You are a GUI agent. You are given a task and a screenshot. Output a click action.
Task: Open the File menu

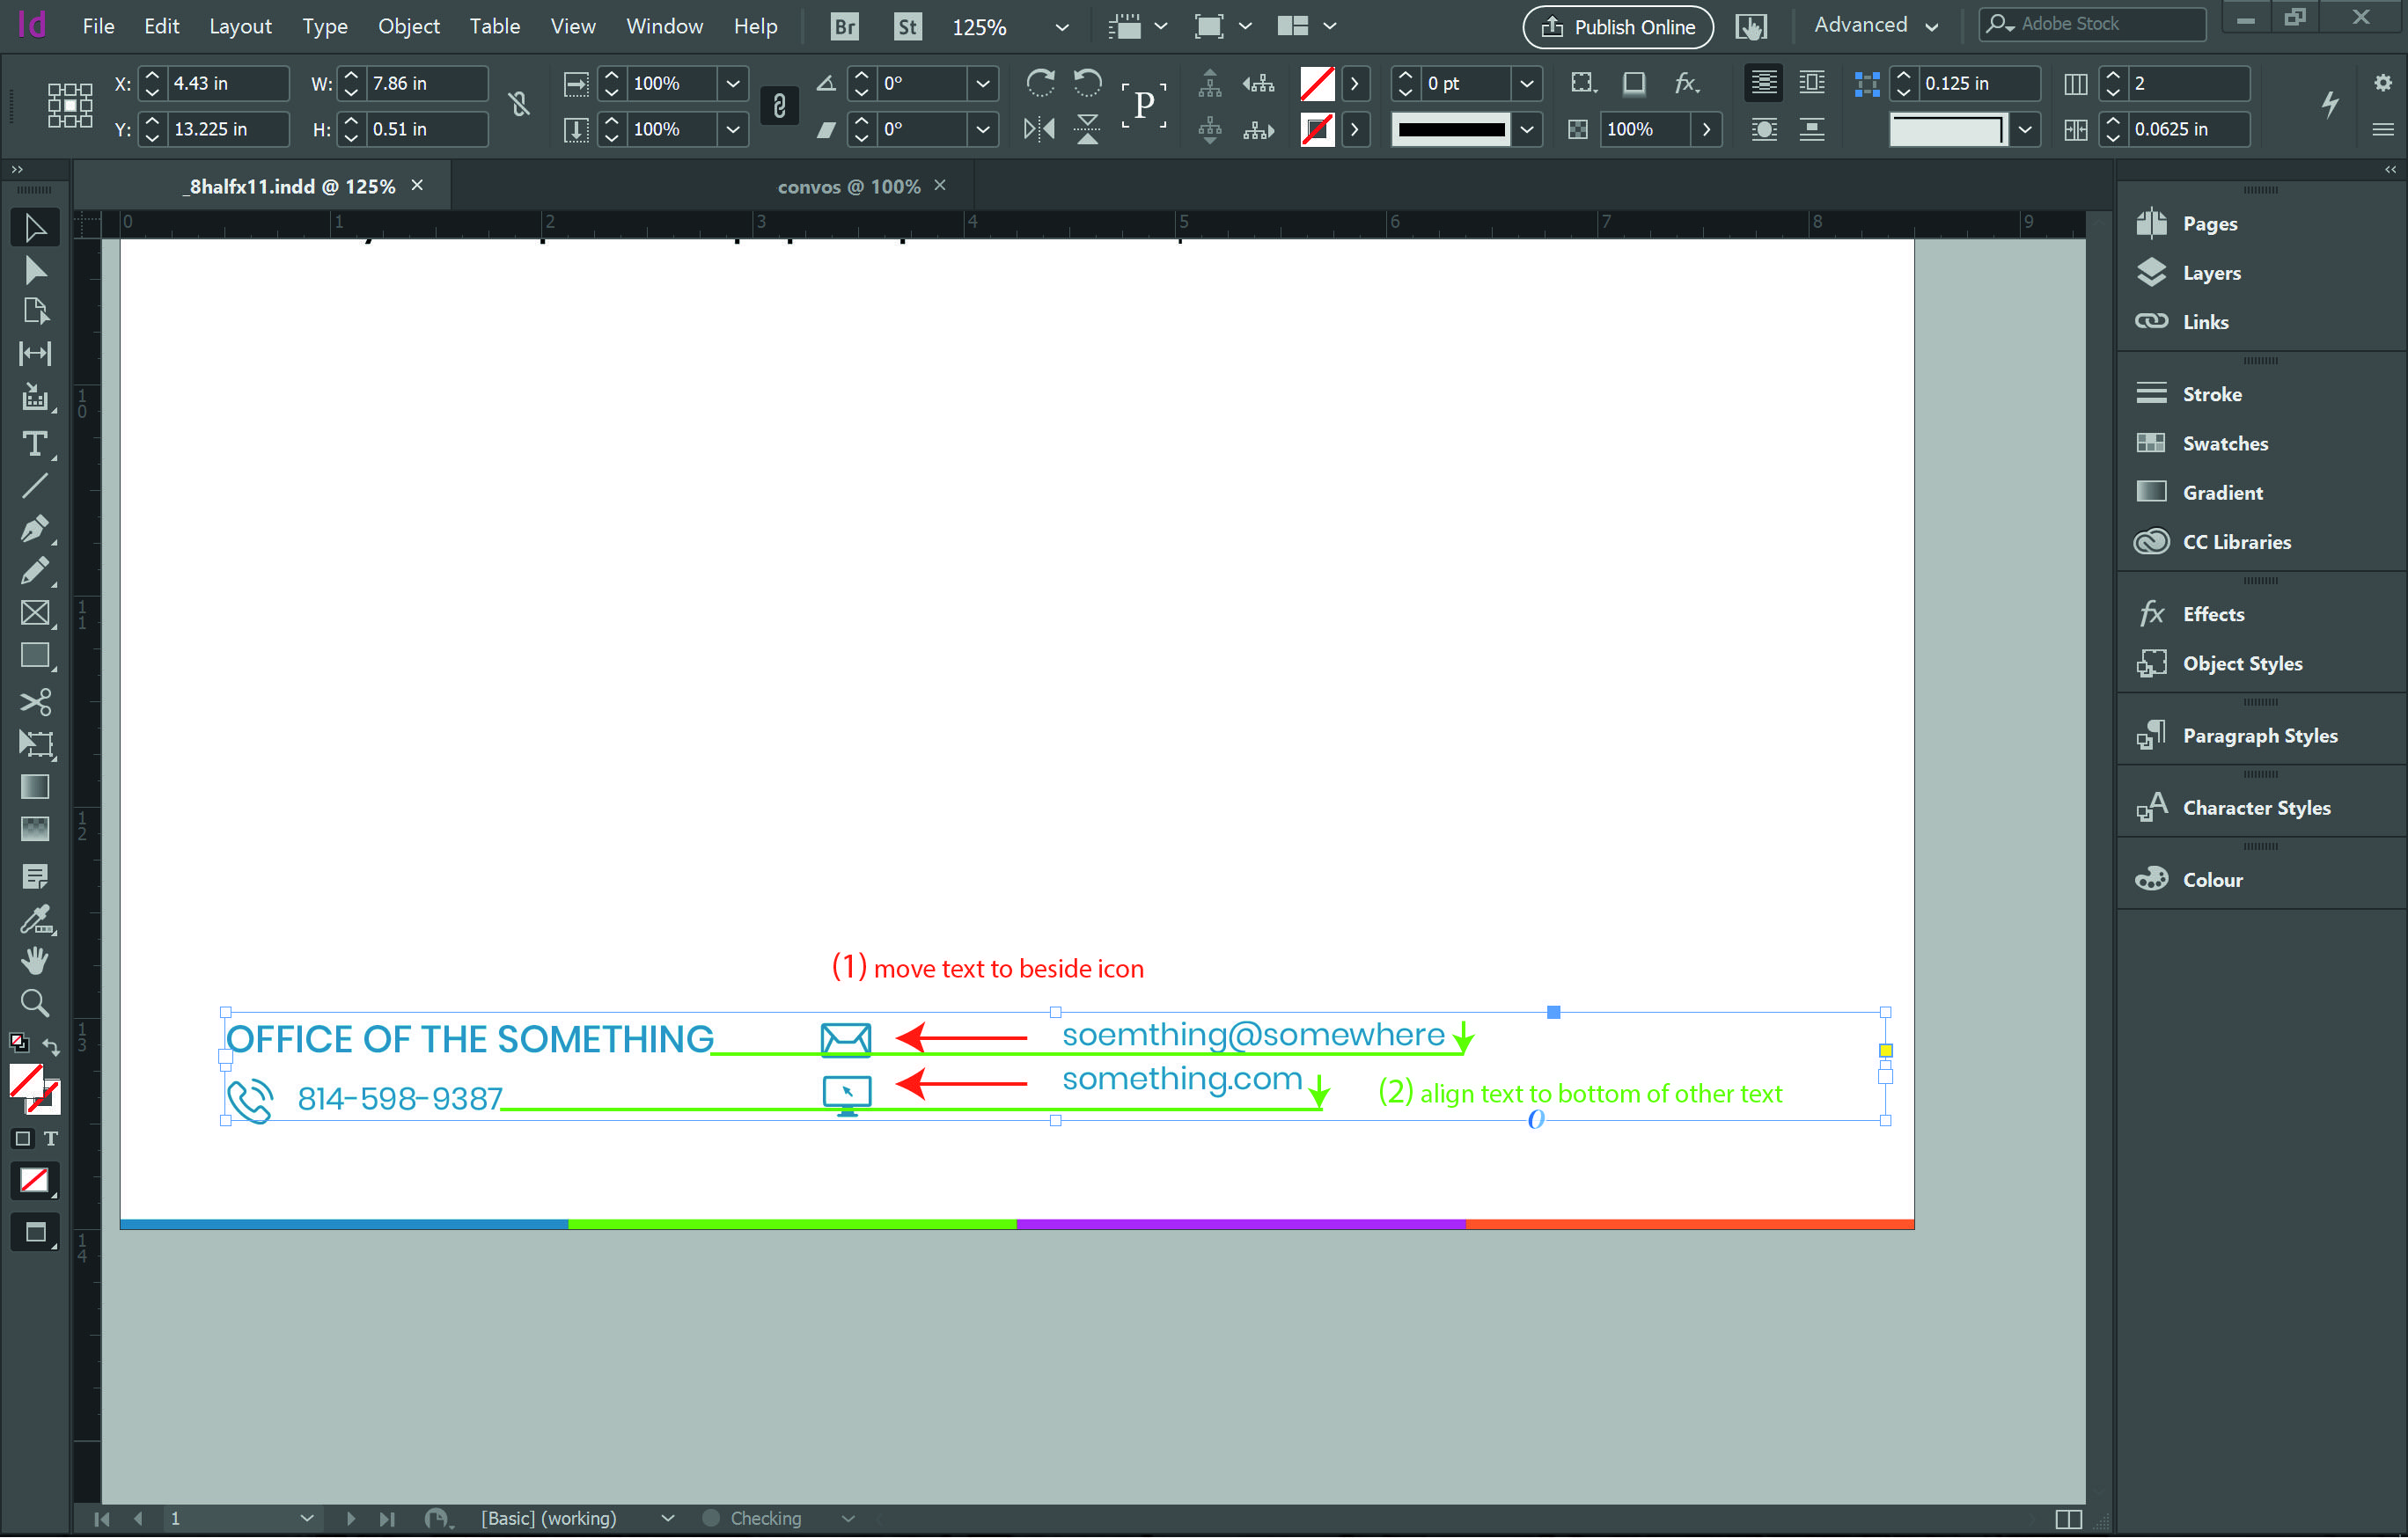(x=98, y=26)
